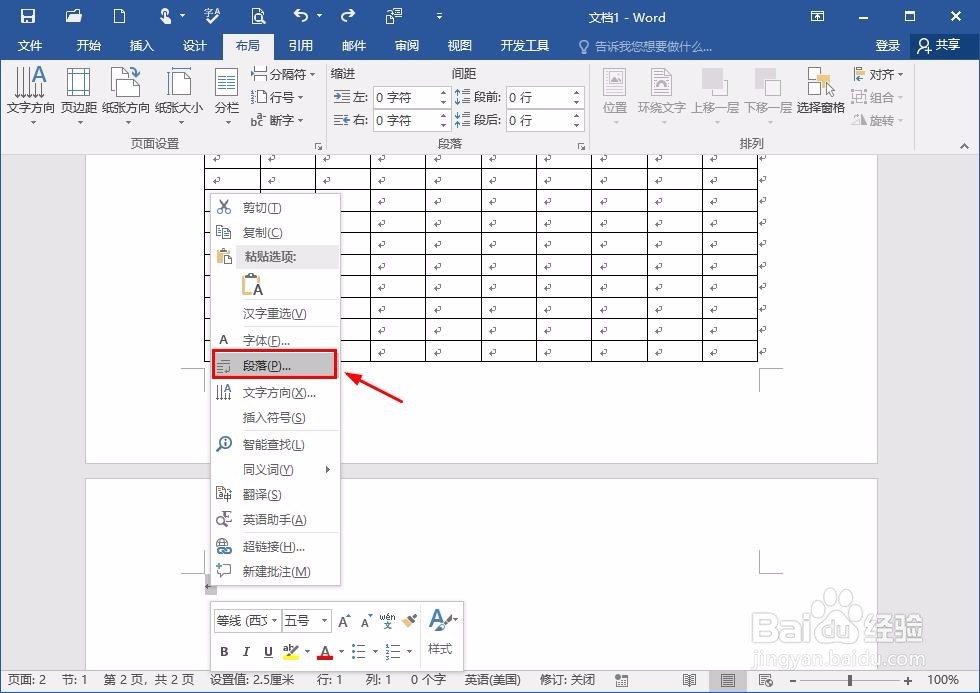980x693 pixels.
Task: Expand the 同义词 (Synonyms) submenu
Action: [270, 468]
